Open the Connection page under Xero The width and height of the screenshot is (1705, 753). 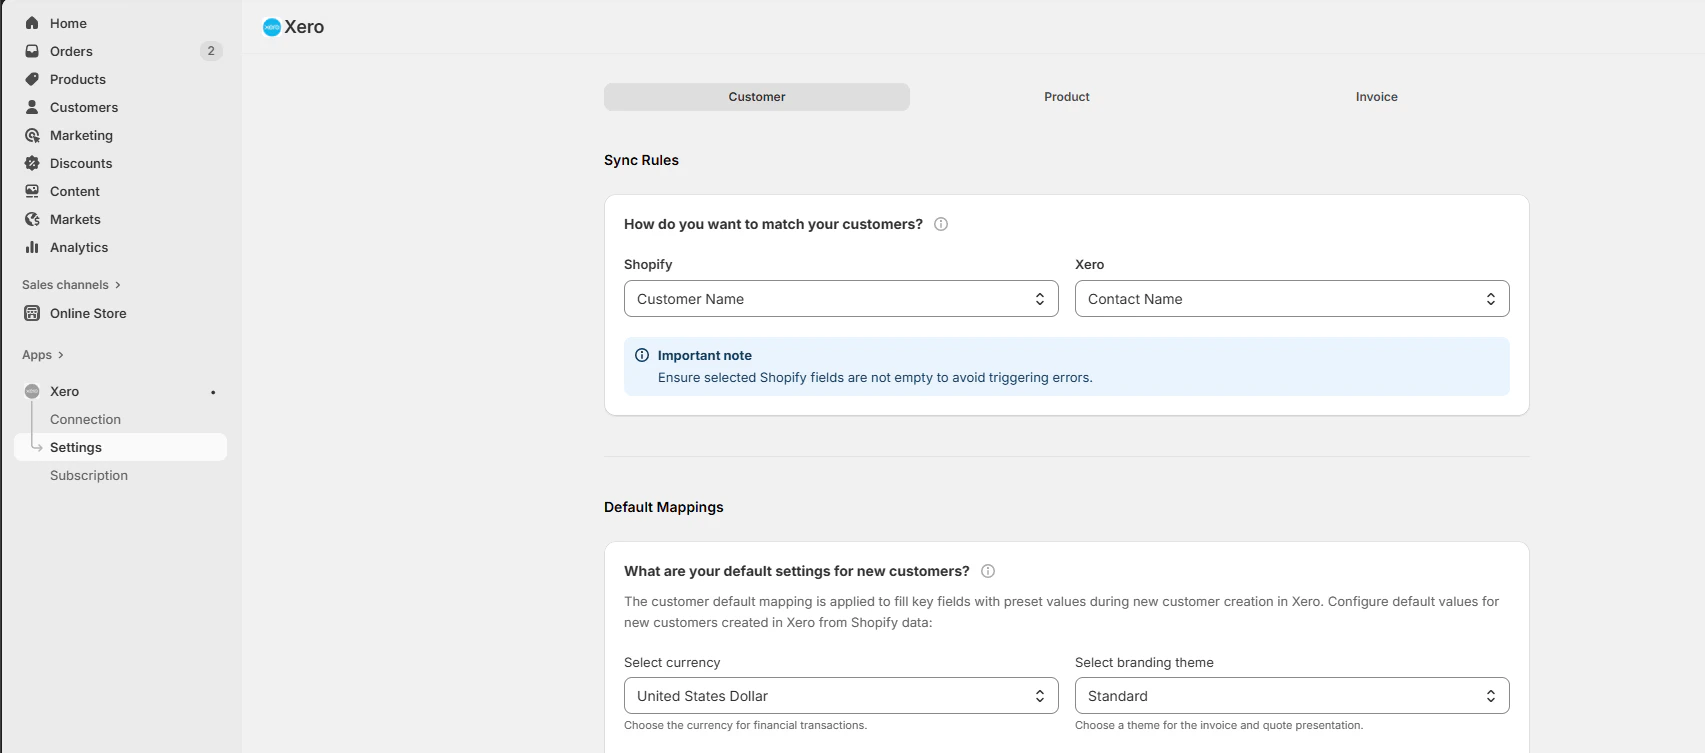[x=85, y=419]
